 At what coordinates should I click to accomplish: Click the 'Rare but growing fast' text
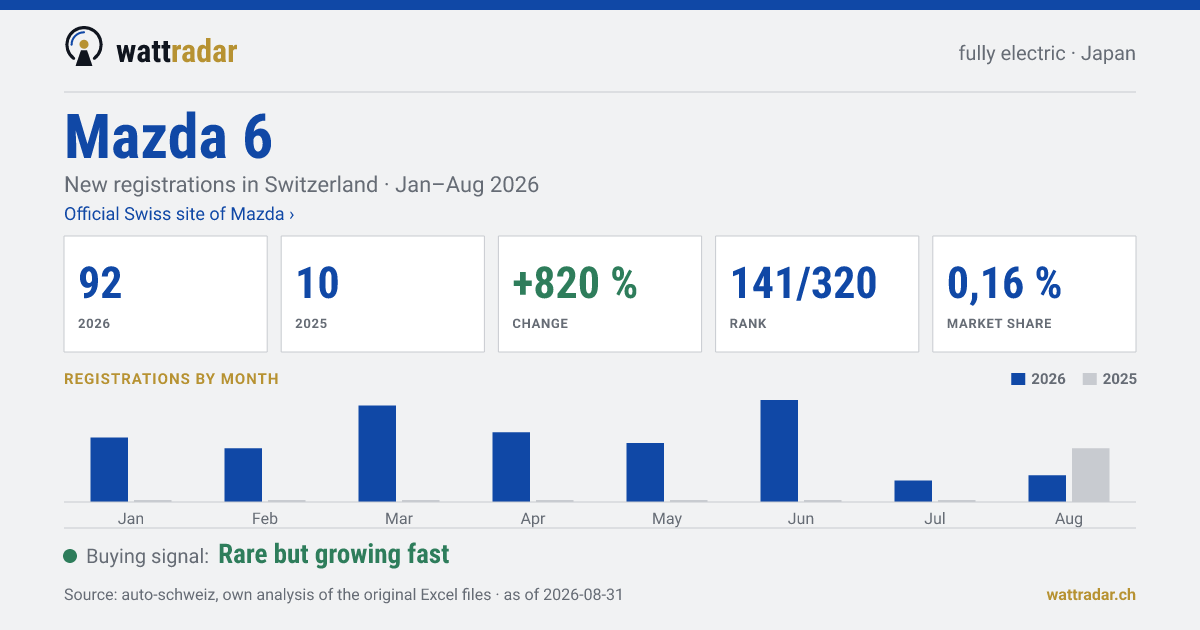334,554
